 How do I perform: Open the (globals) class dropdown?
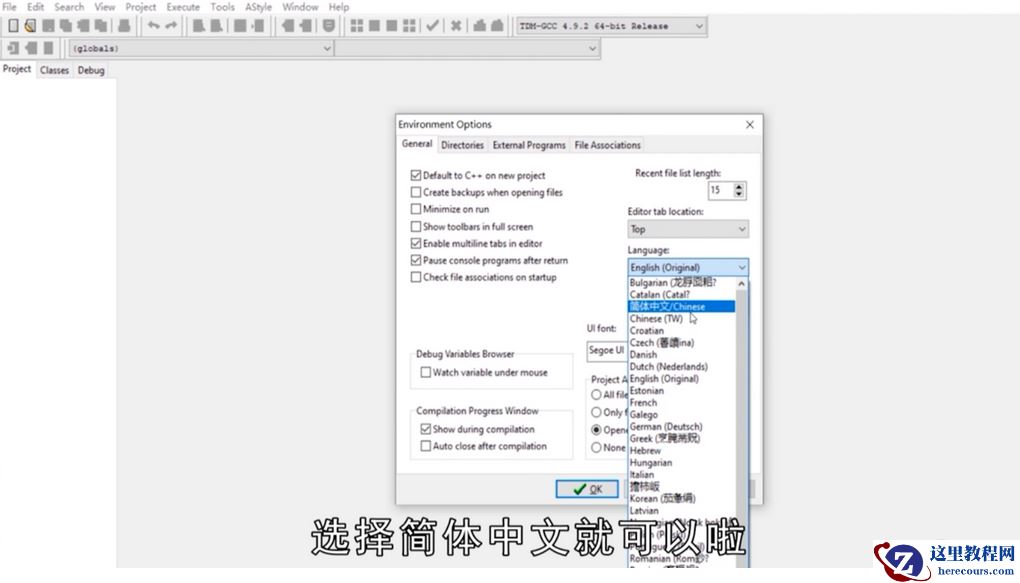point(200,48)
